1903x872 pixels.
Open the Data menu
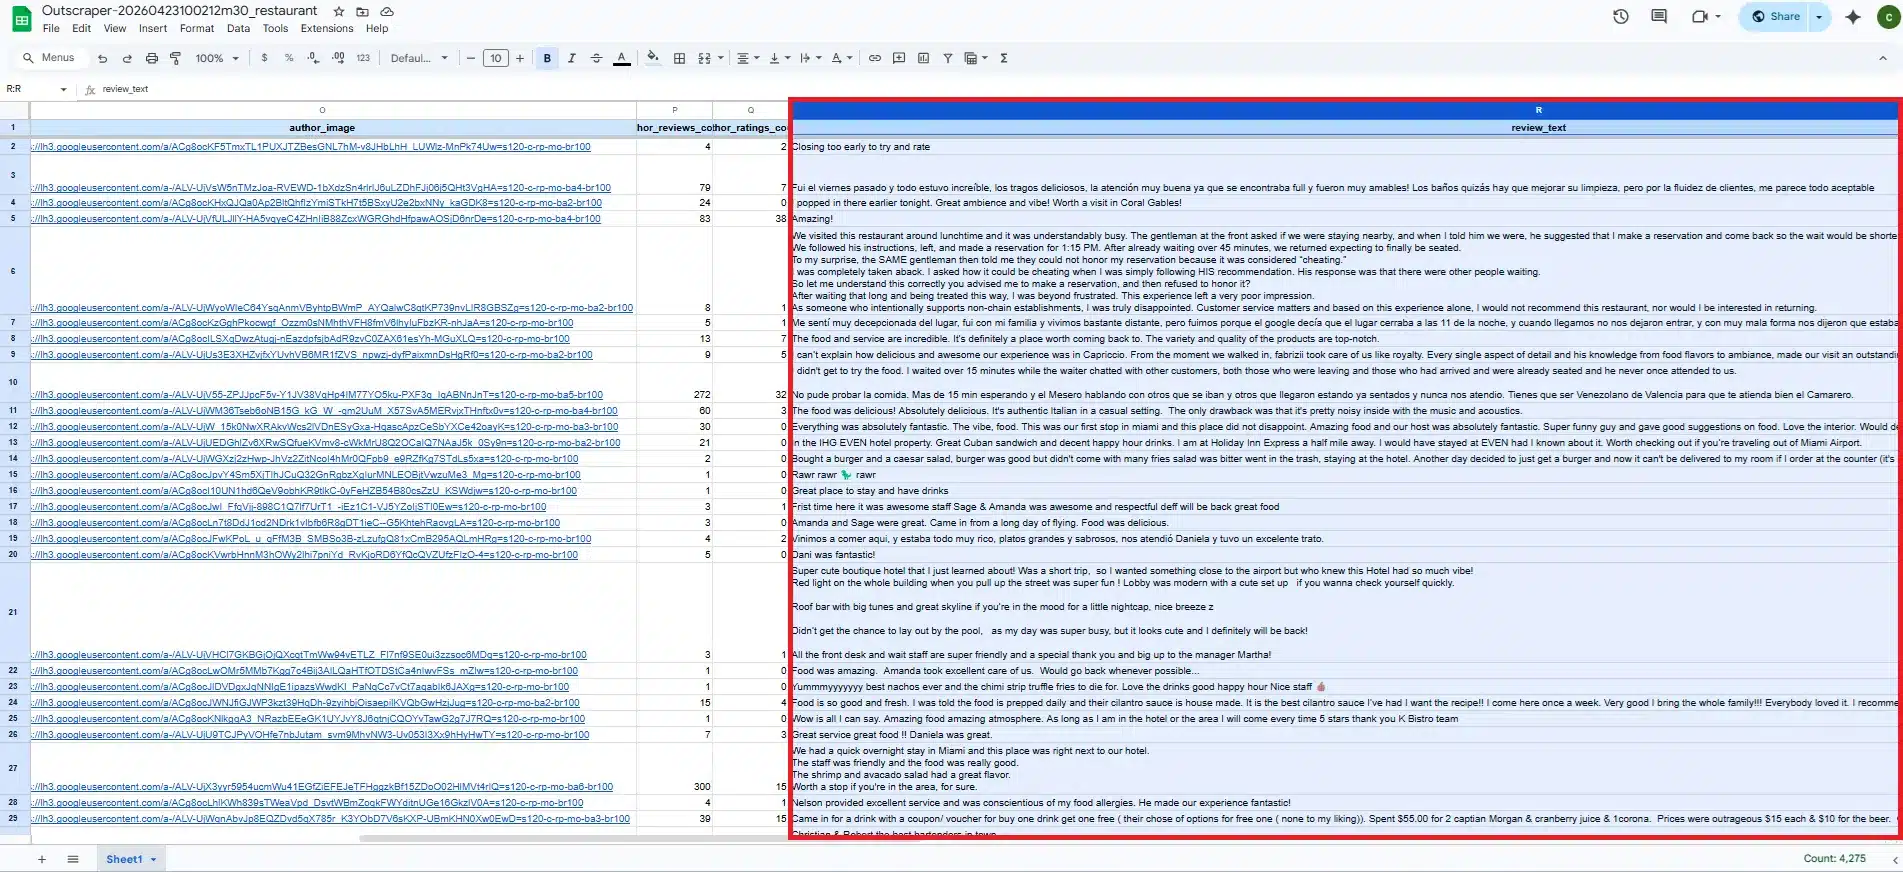tap(238, 28)
